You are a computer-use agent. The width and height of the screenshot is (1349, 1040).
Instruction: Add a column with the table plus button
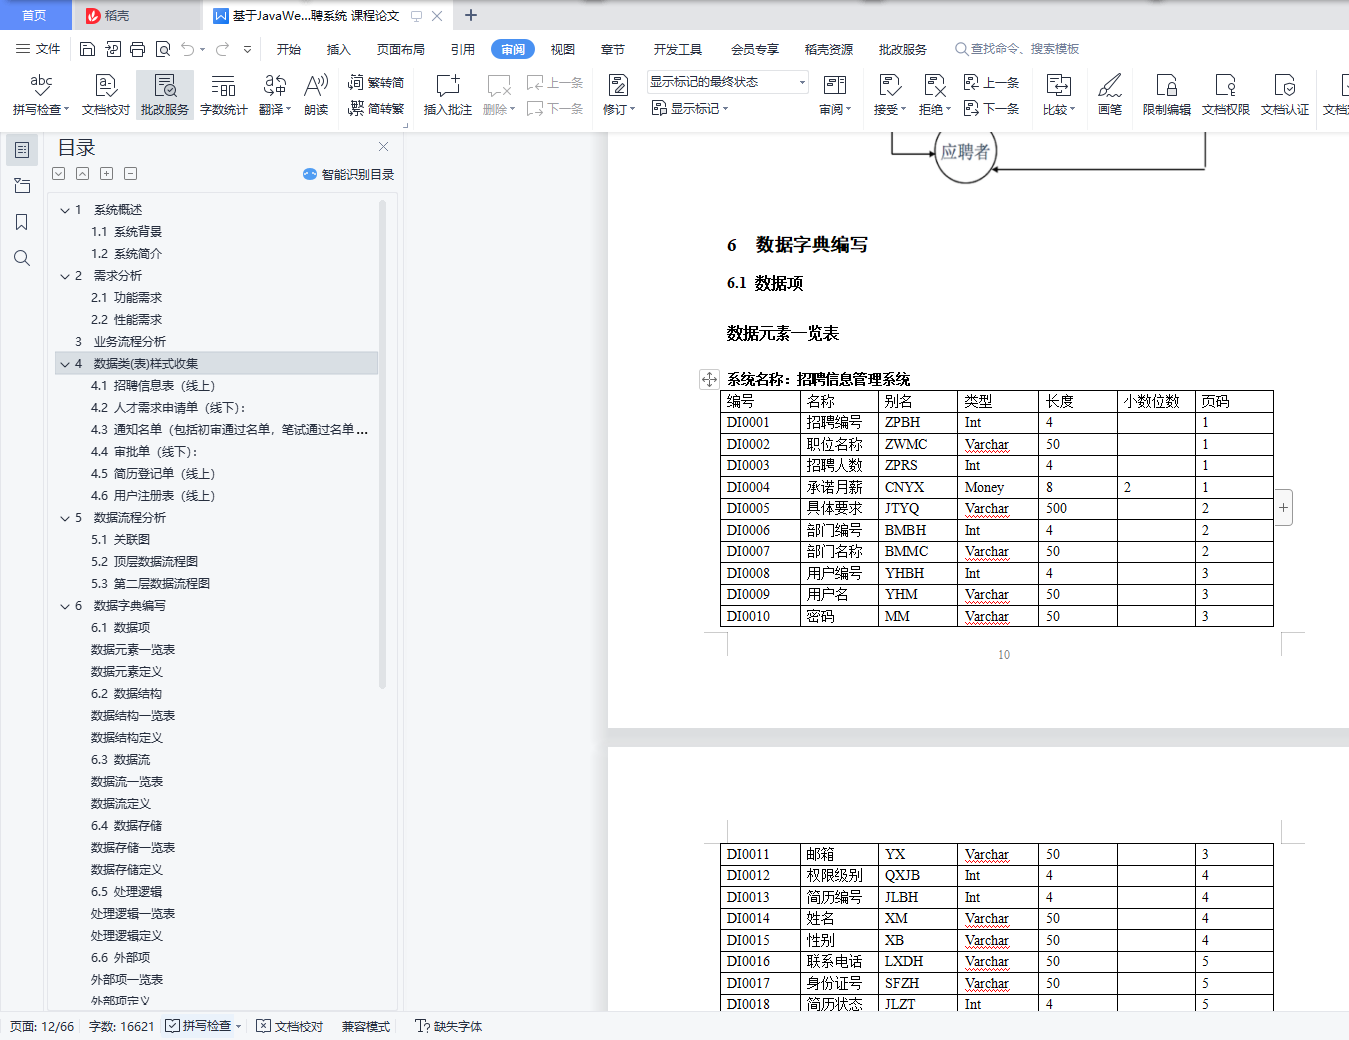(x=1283, y=508)
